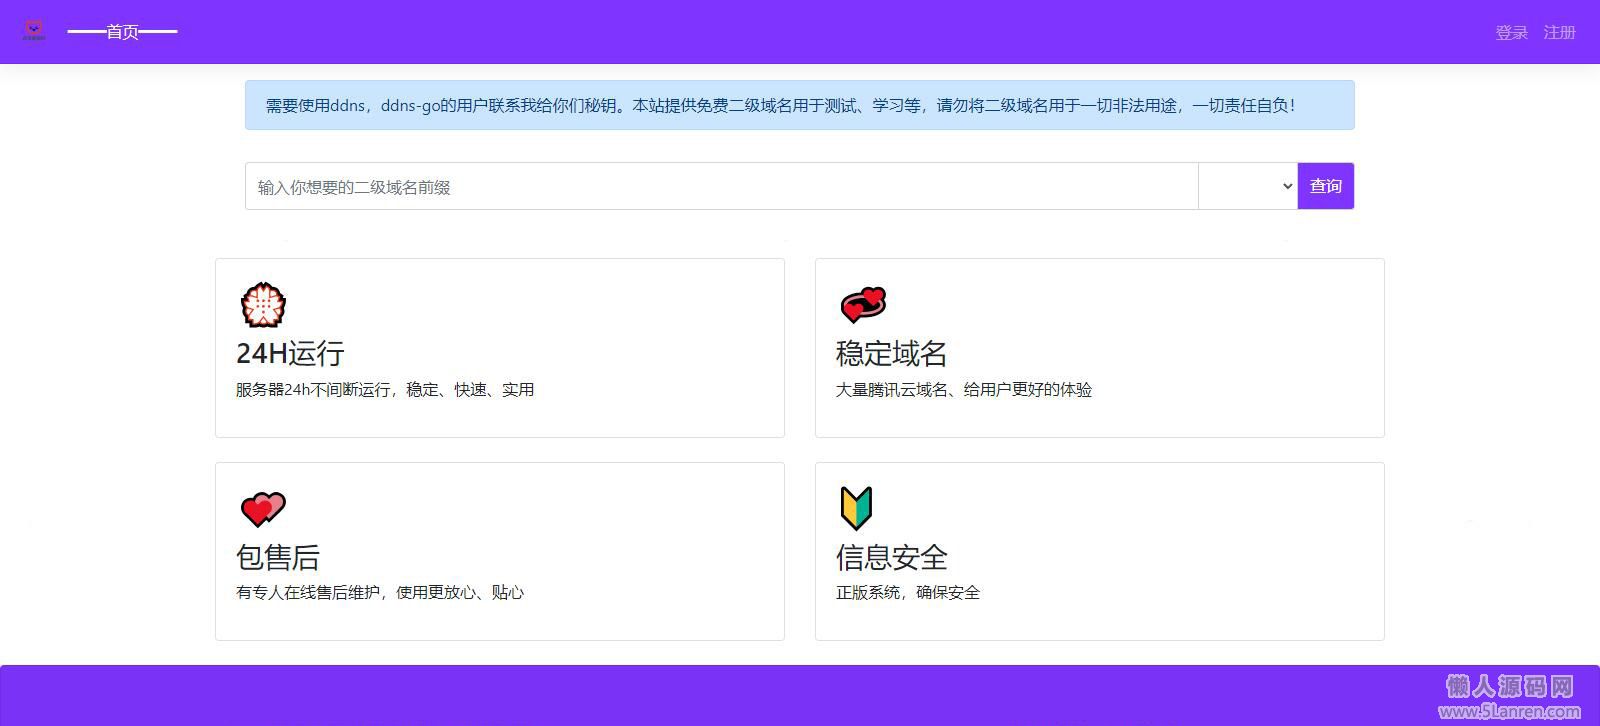
Task: Click the blue ddns notice banner
Action: pos(799,106)
